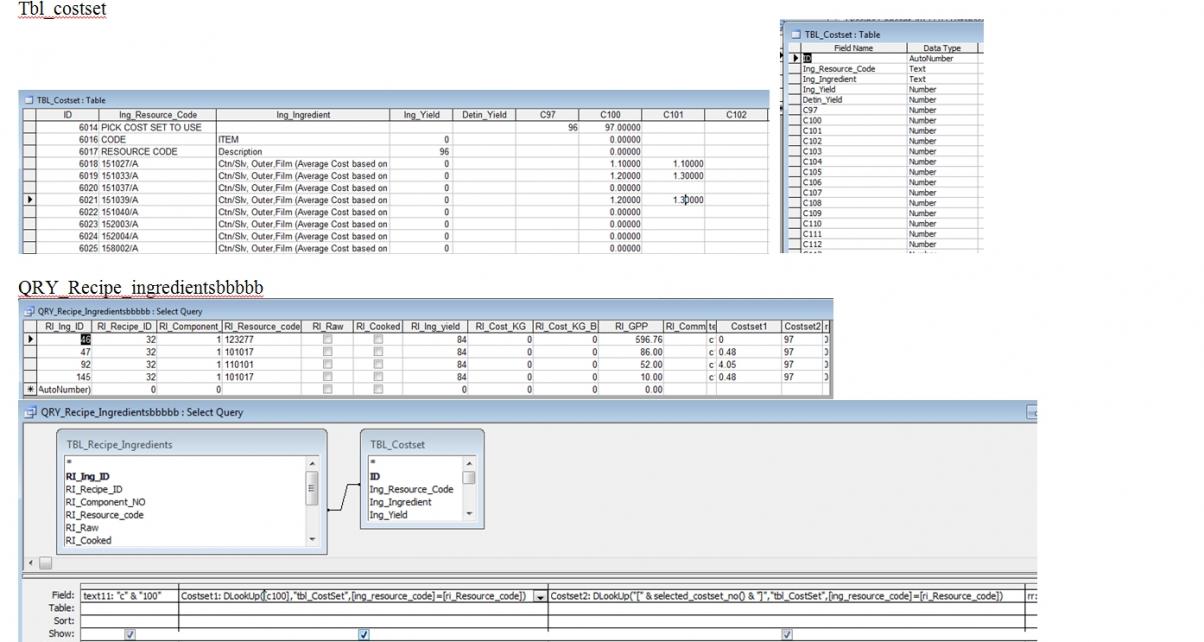Click the Data Type column header in design view
The image size is (1204, 642).
tap(943, 48)
